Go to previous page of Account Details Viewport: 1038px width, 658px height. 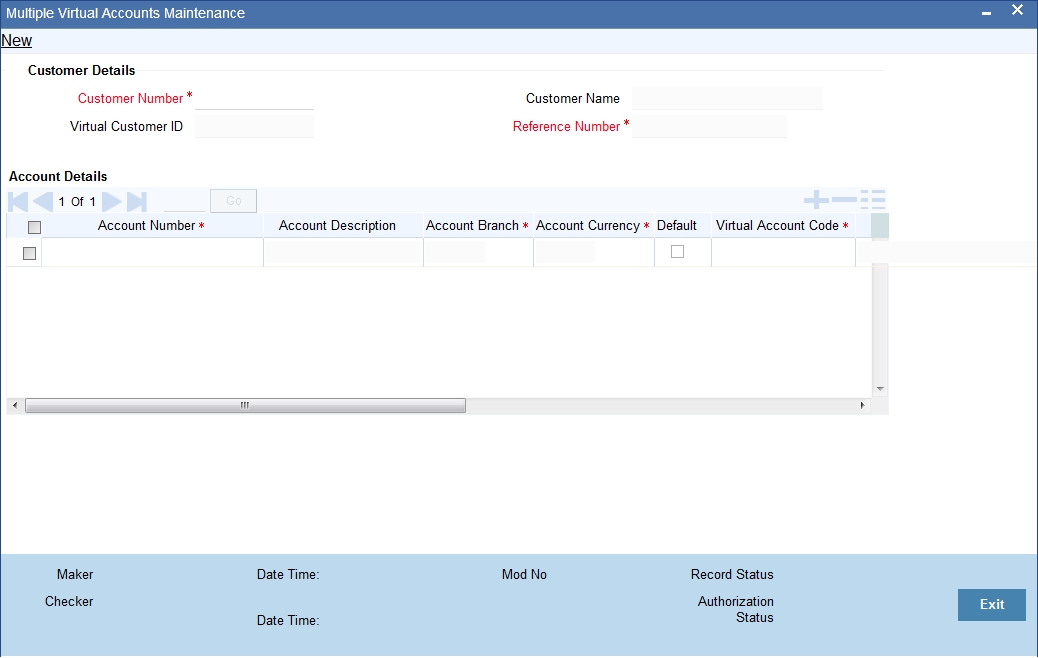point(43,202)
